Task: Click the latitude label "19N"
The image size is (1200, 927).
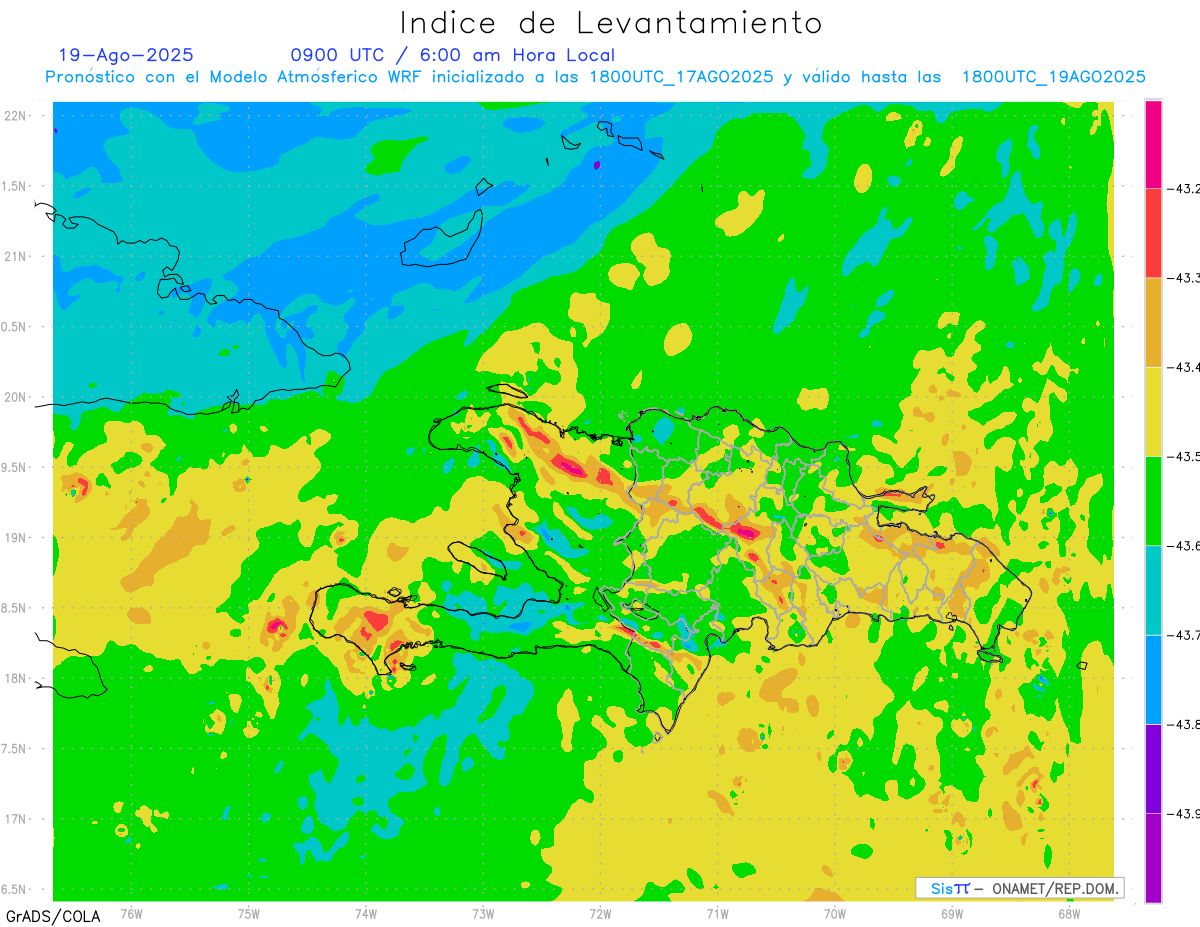Action: [x=17, y=538]
